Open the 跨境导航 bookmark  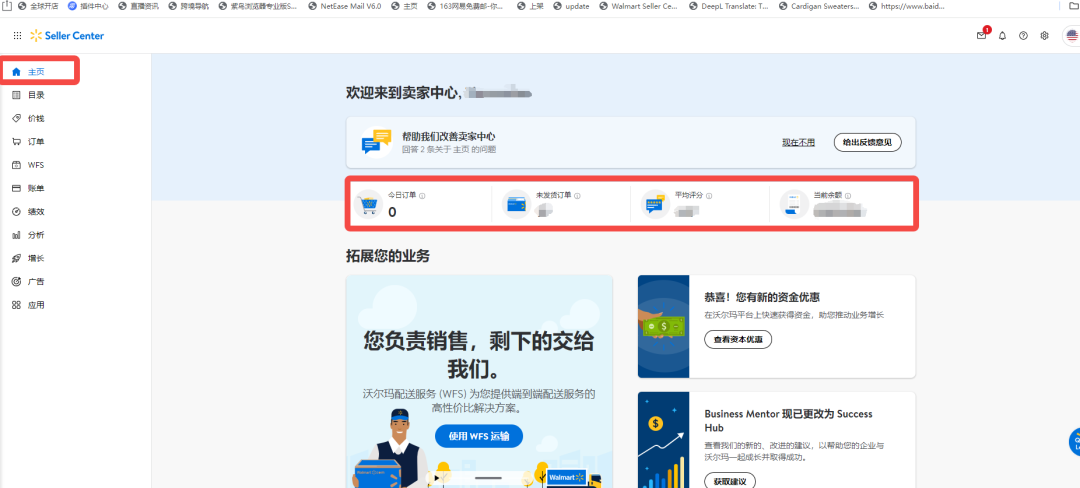pyautogui.click(x=189, y=6)
